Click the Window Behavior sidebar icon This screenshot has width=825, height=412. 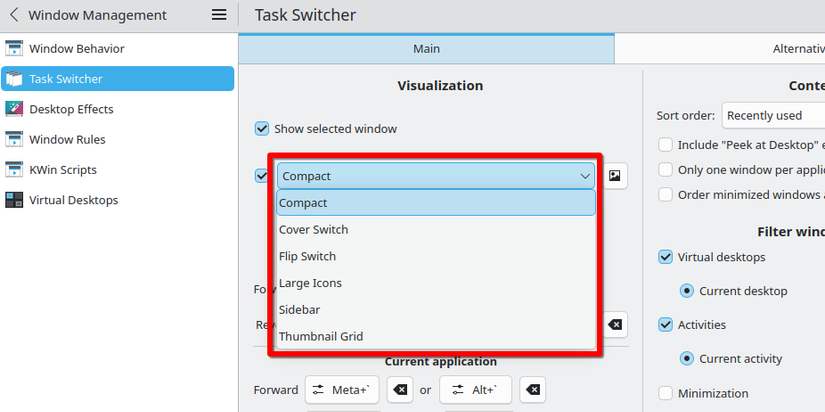coord(14,48)
